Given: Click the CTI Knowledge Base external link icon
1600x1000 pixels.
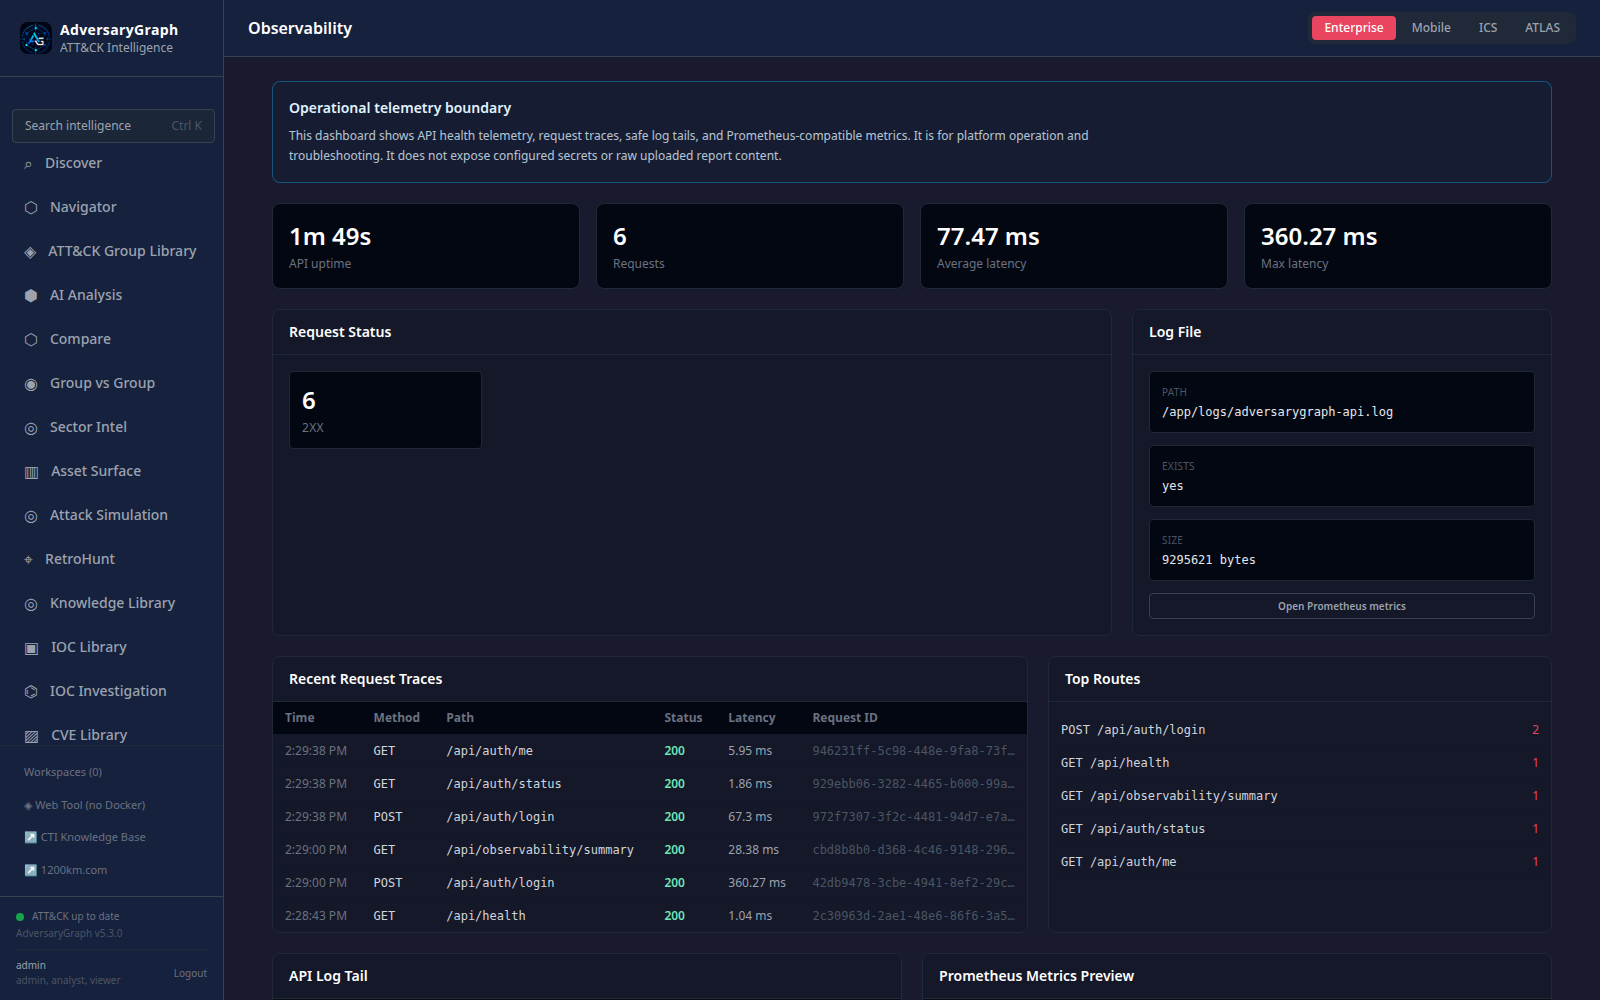Looking at the screenshot, I should click(x=30, y=837).
